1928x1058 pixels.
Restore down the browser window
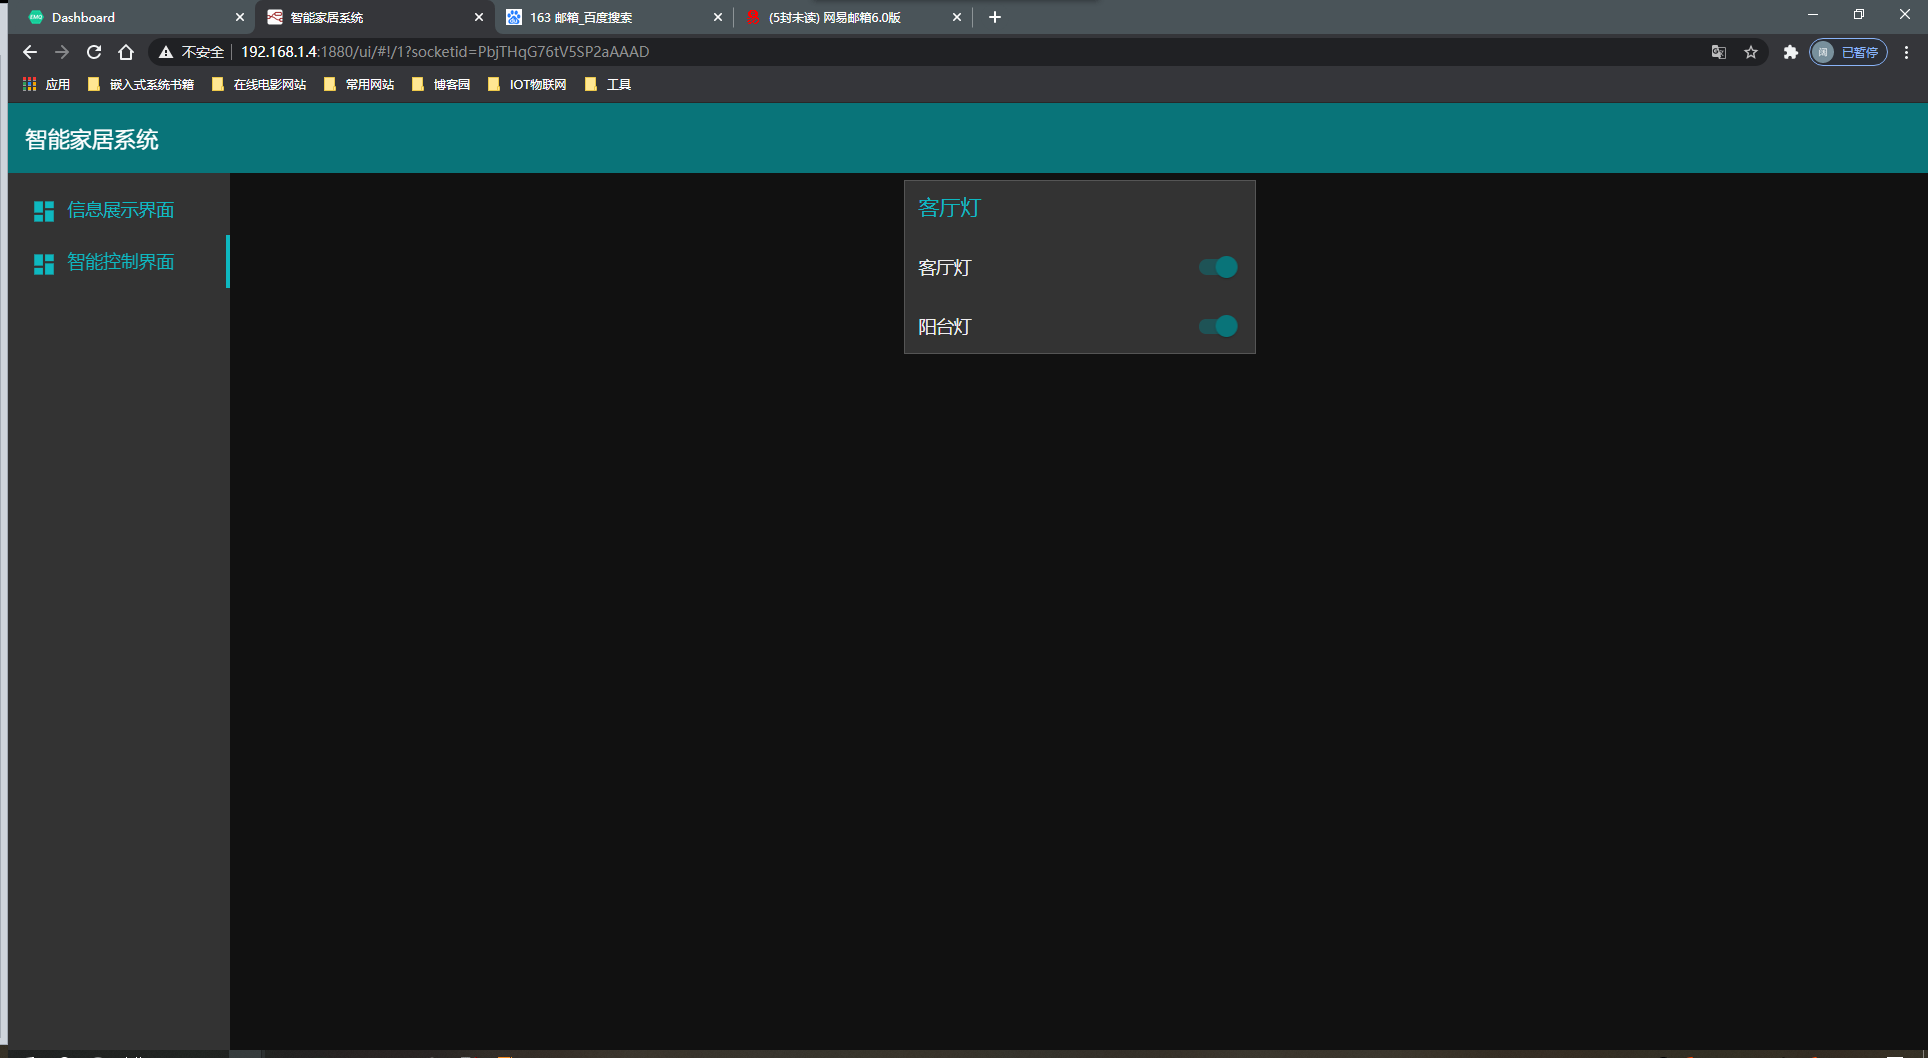[1859, 15]
